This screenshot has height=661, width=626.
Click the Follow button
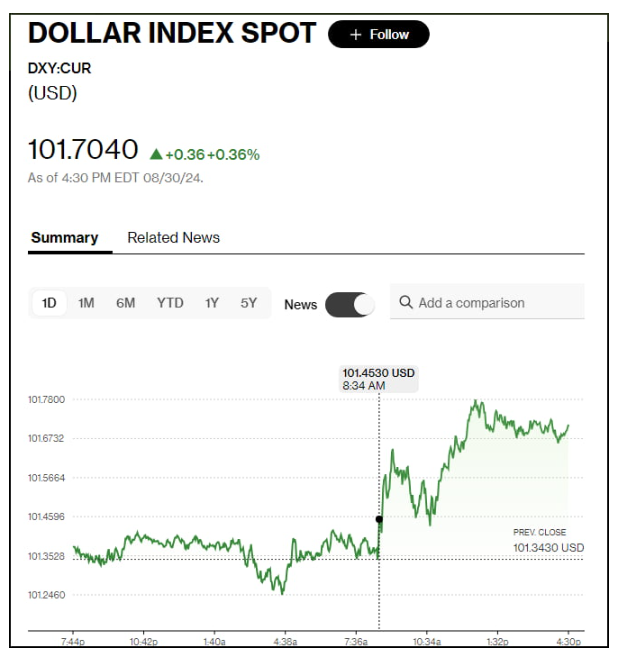pyautogui.click(x=378, y=34)
